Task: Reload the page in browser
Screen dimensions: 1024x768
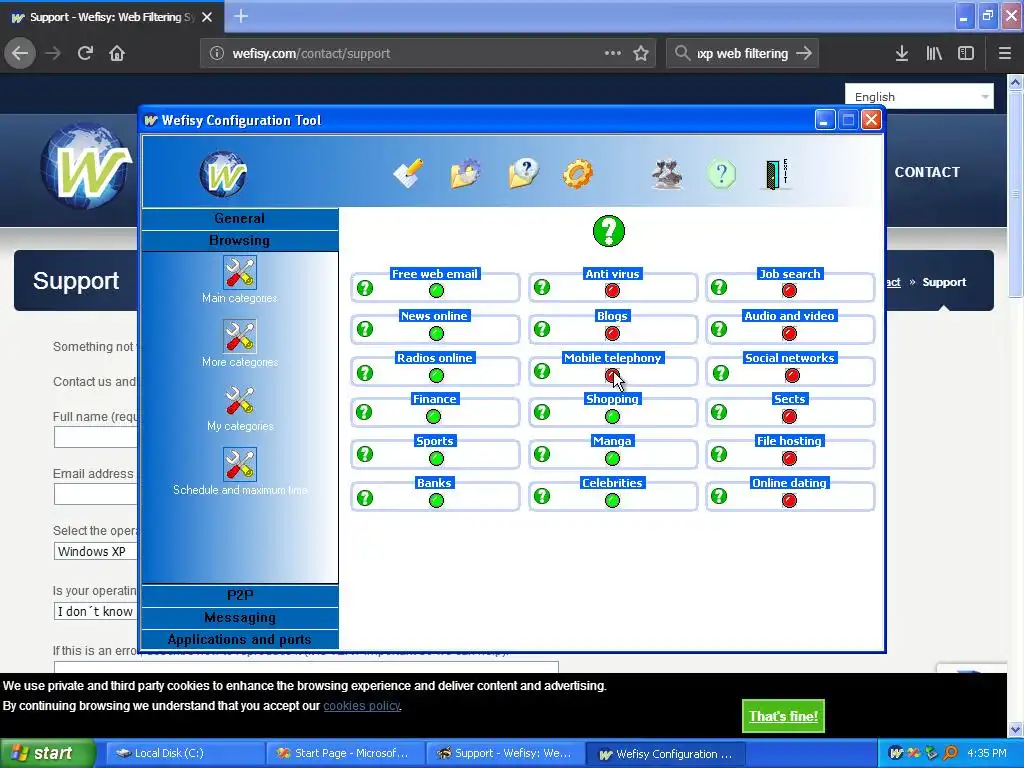Action: (x=85, y=53)
